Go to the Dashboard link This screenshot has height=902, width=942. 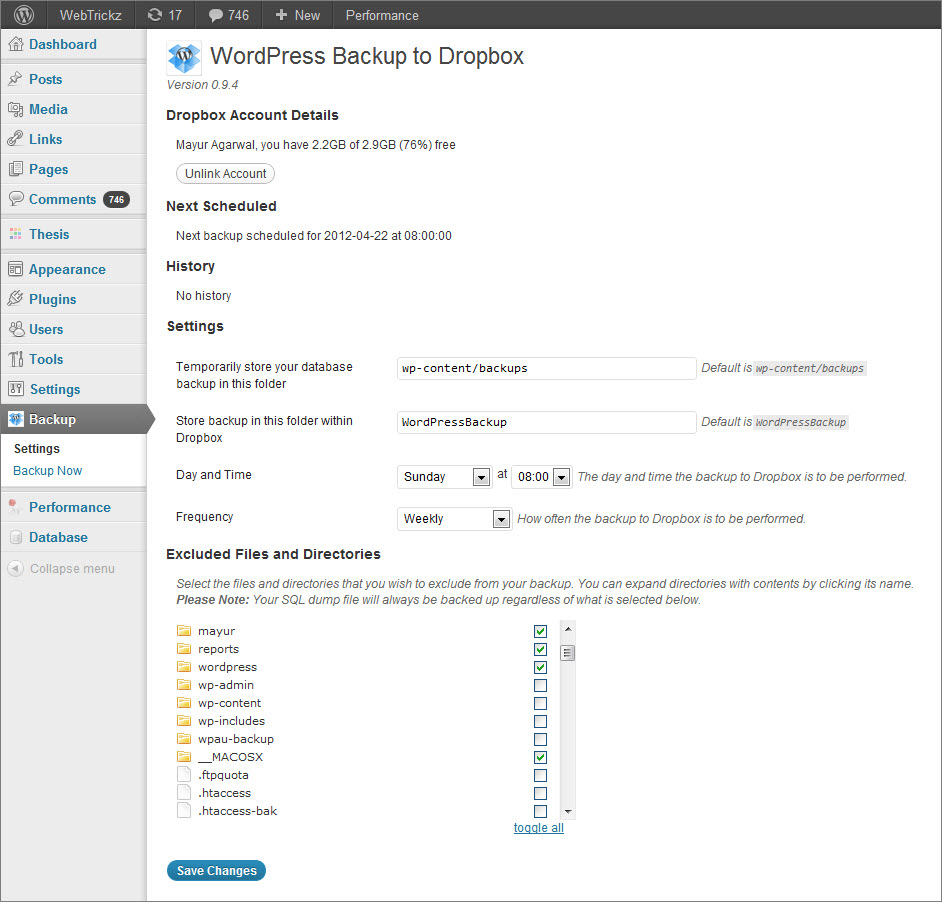tap(63, 44)
